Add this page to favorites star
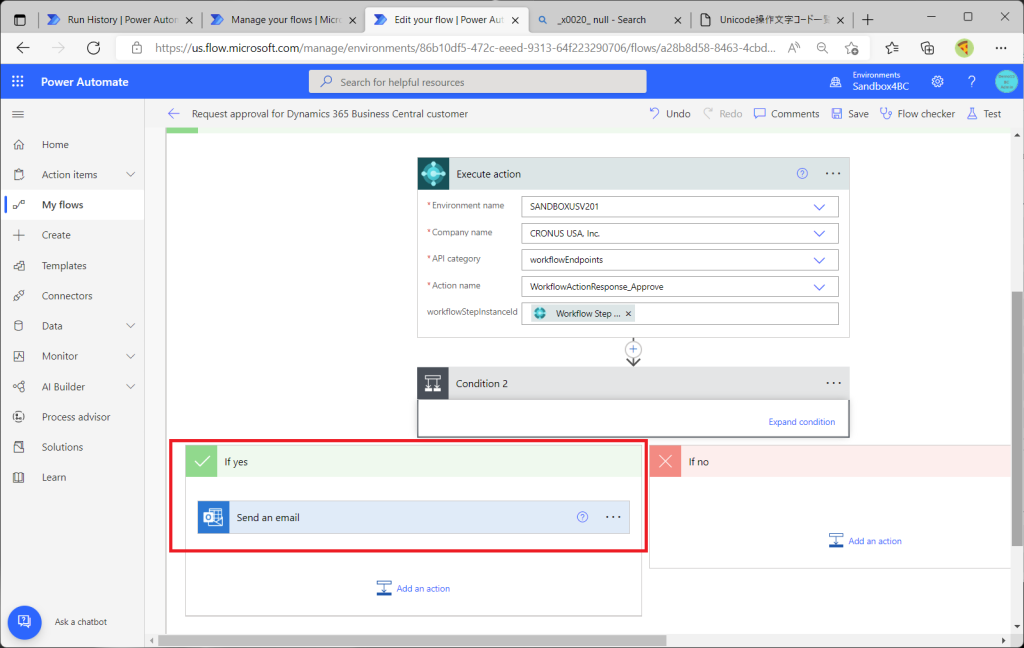The image size is (1024, 648). 851,48
